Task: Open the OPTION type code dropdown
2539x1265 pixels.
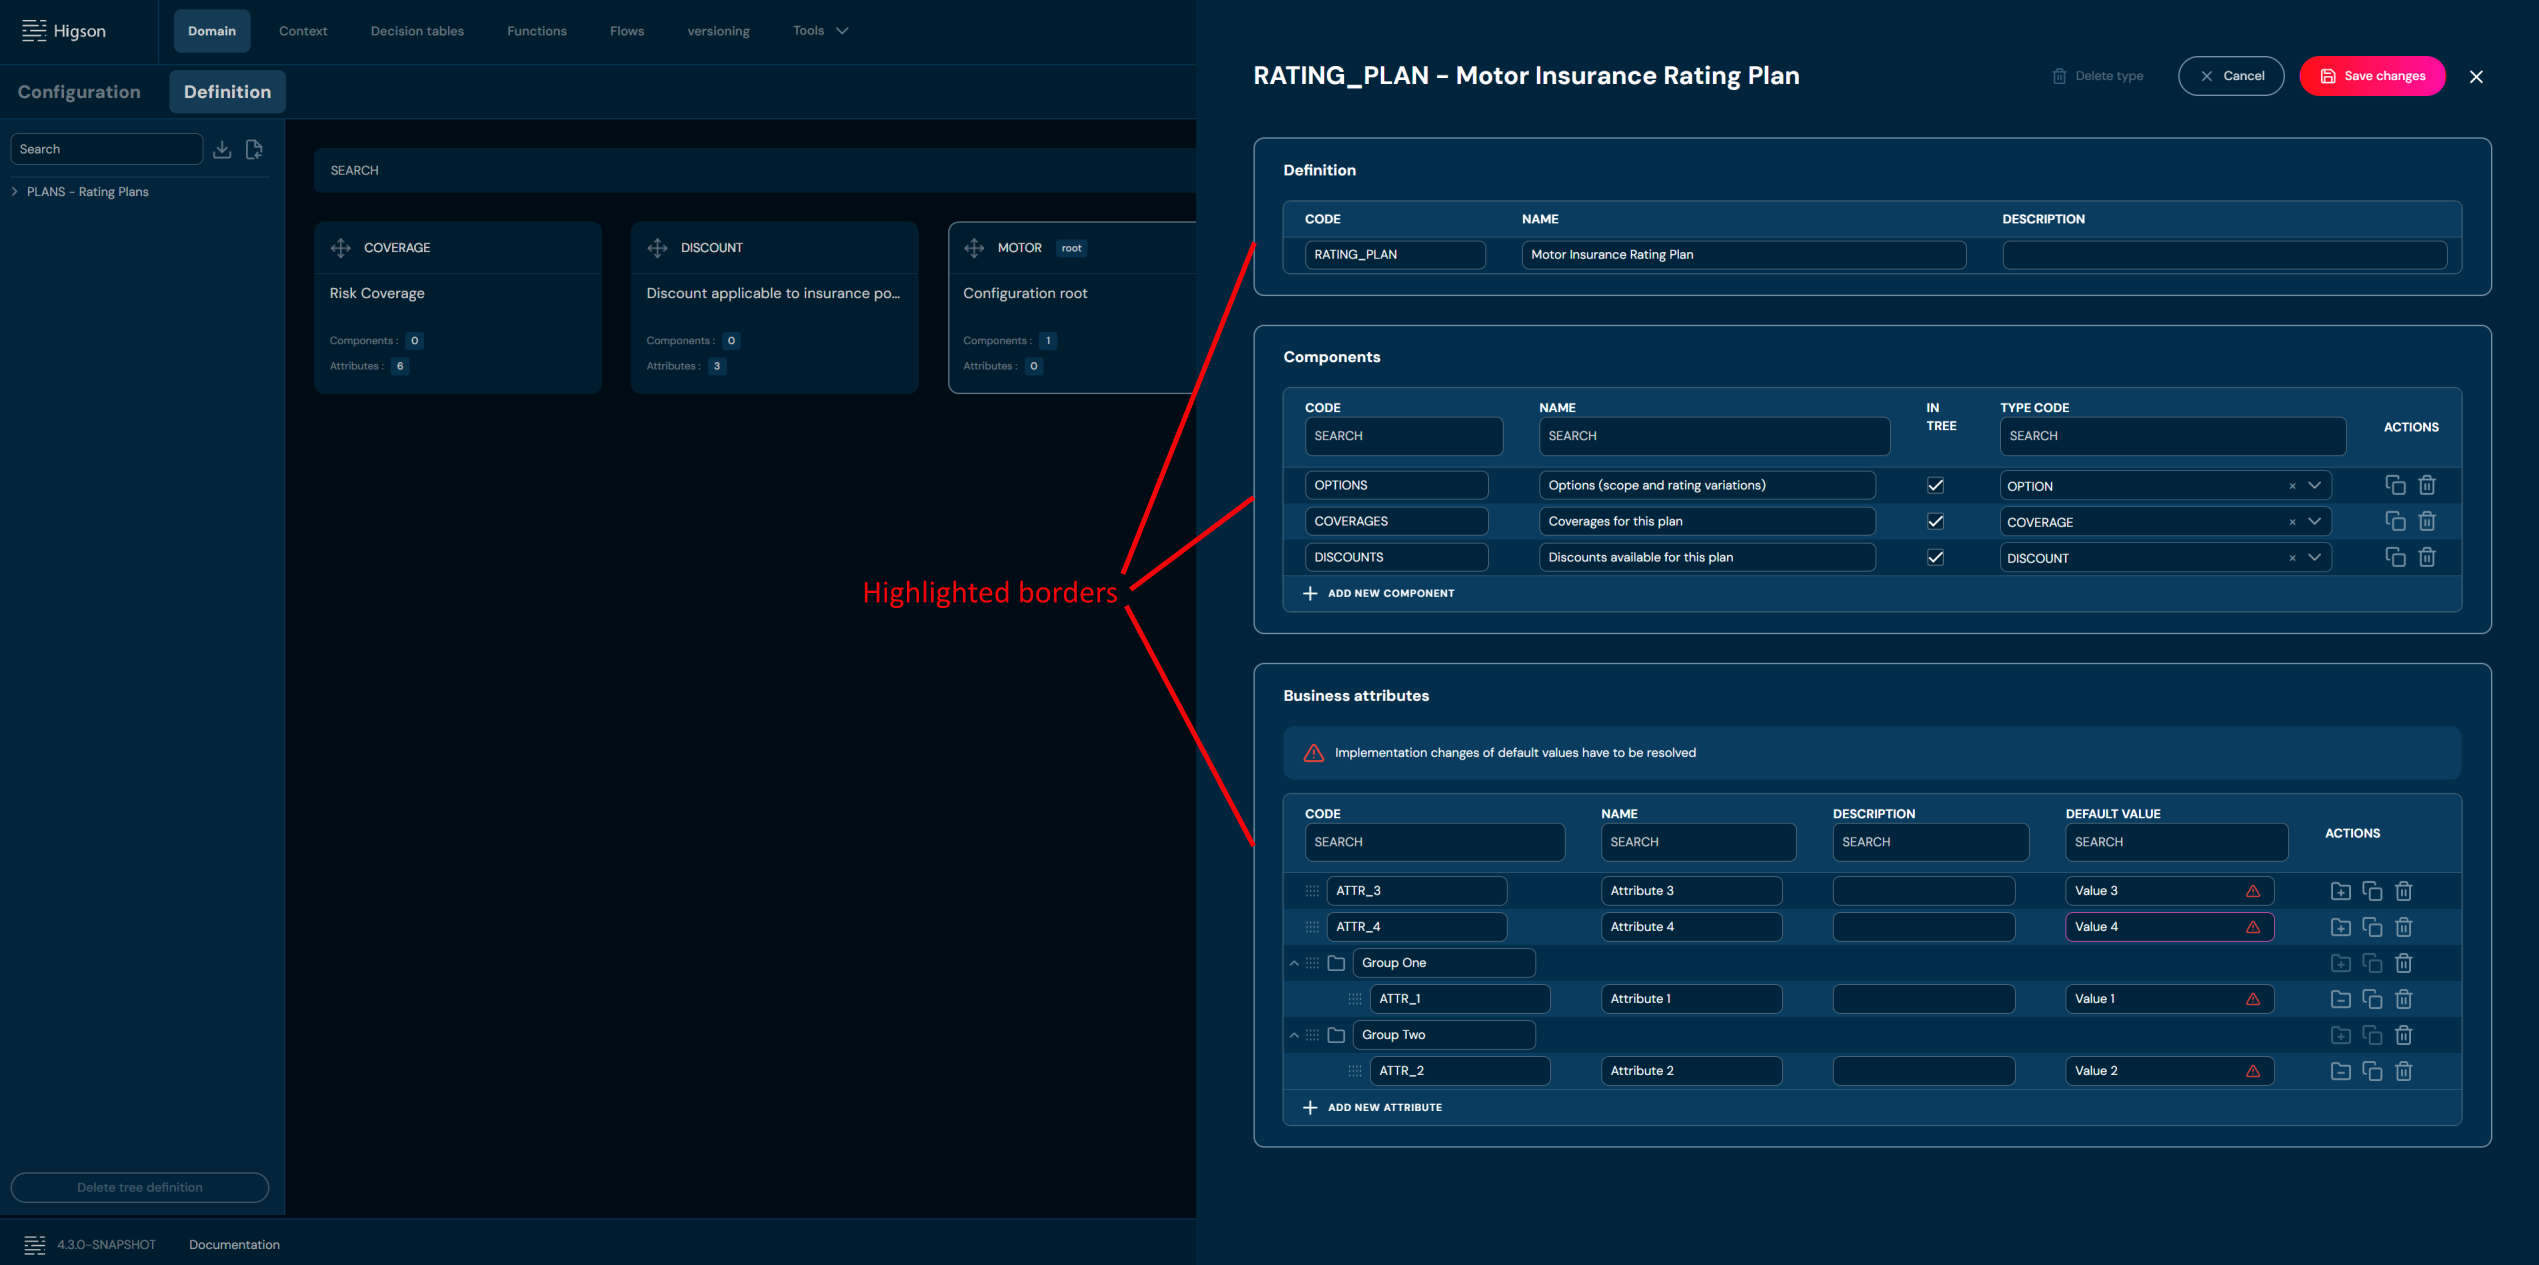Action: coord(2314,485)
